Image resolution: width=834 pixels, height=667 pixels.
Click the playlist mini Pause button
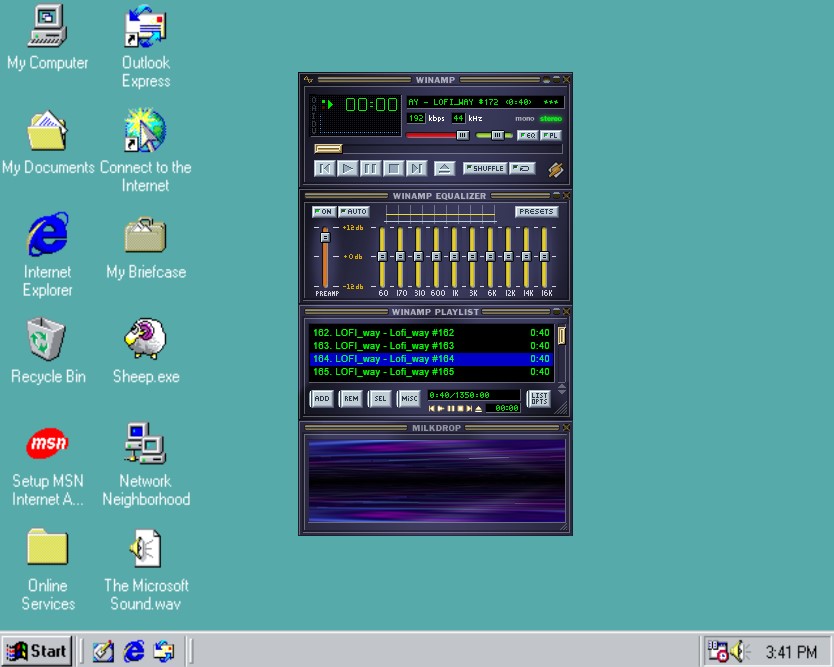click(451, 408)
